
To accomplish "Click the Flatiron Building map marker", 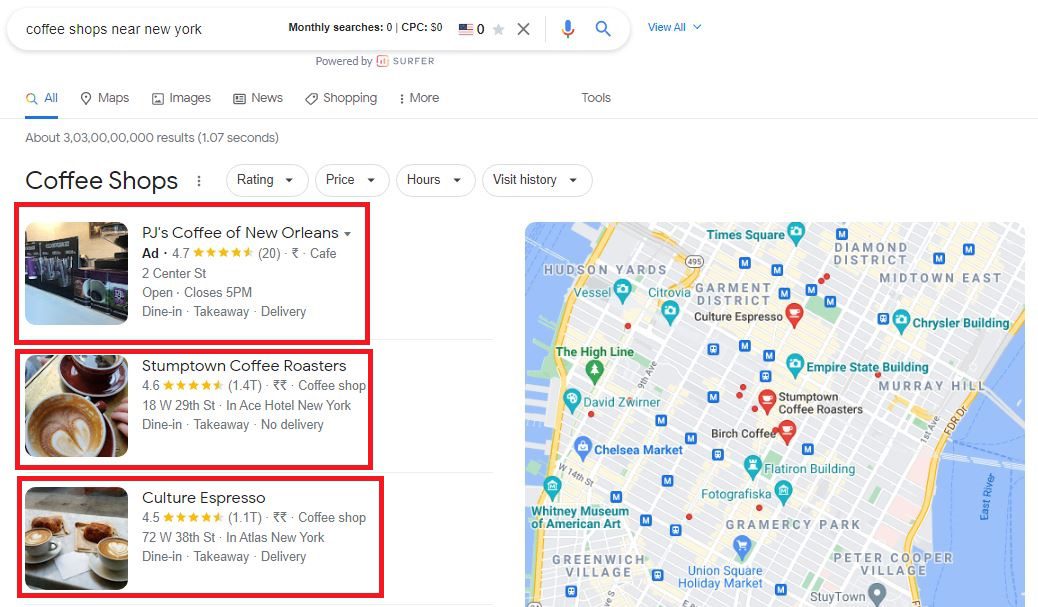I will point(752,466).
